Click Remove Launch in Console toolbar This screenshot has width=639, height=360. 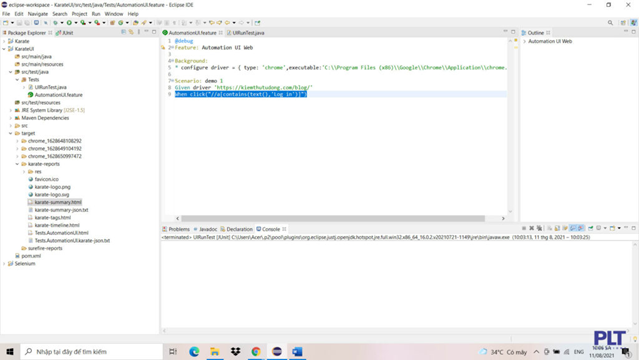[531, 228]
